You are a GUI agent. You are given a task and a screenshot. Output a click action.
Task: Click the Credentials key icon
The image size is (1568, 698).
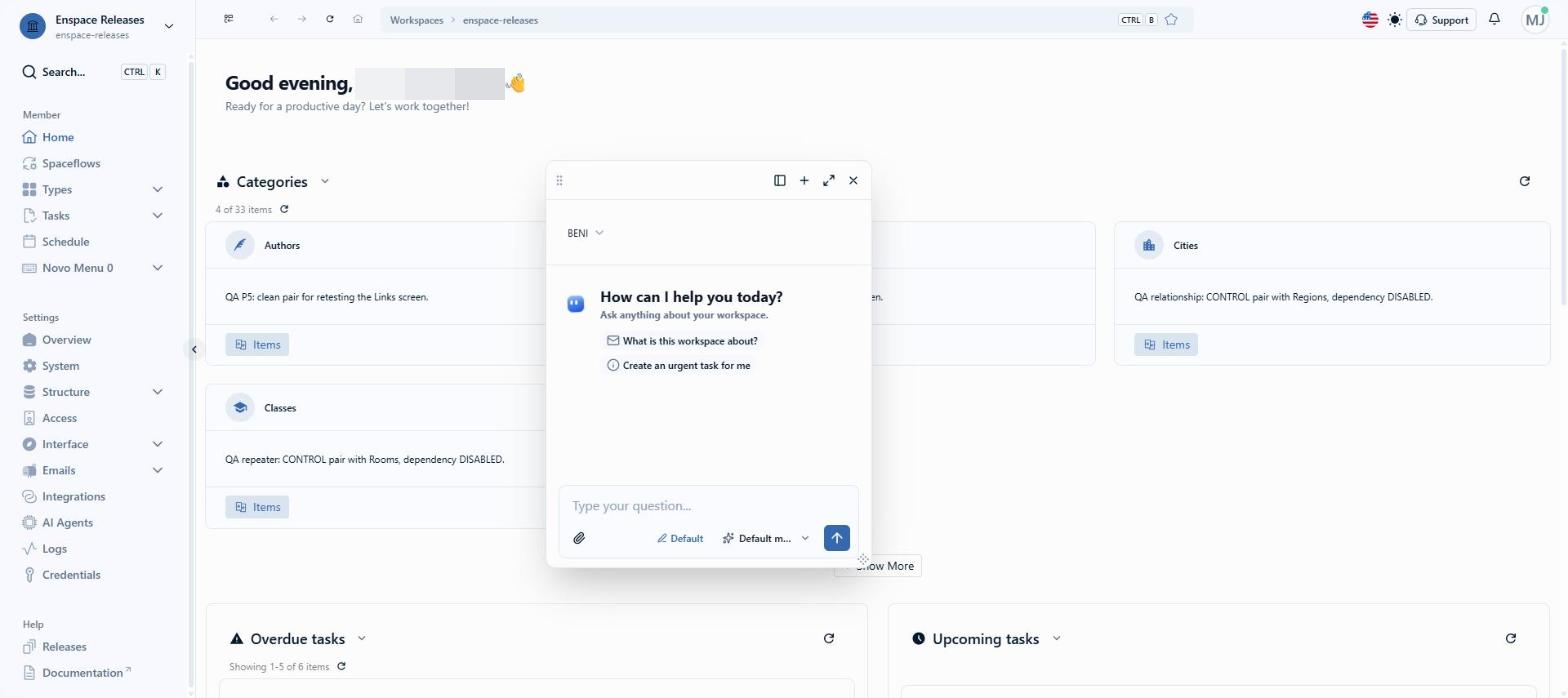[29, 574]
